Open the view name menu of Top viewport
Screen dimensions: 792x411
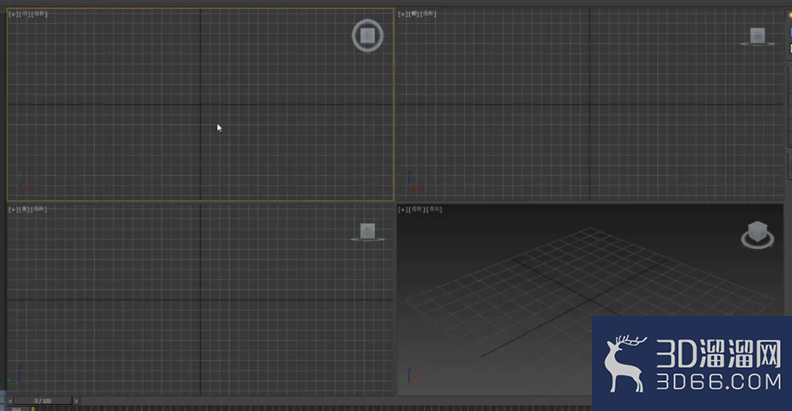click(x=25, y=14)
